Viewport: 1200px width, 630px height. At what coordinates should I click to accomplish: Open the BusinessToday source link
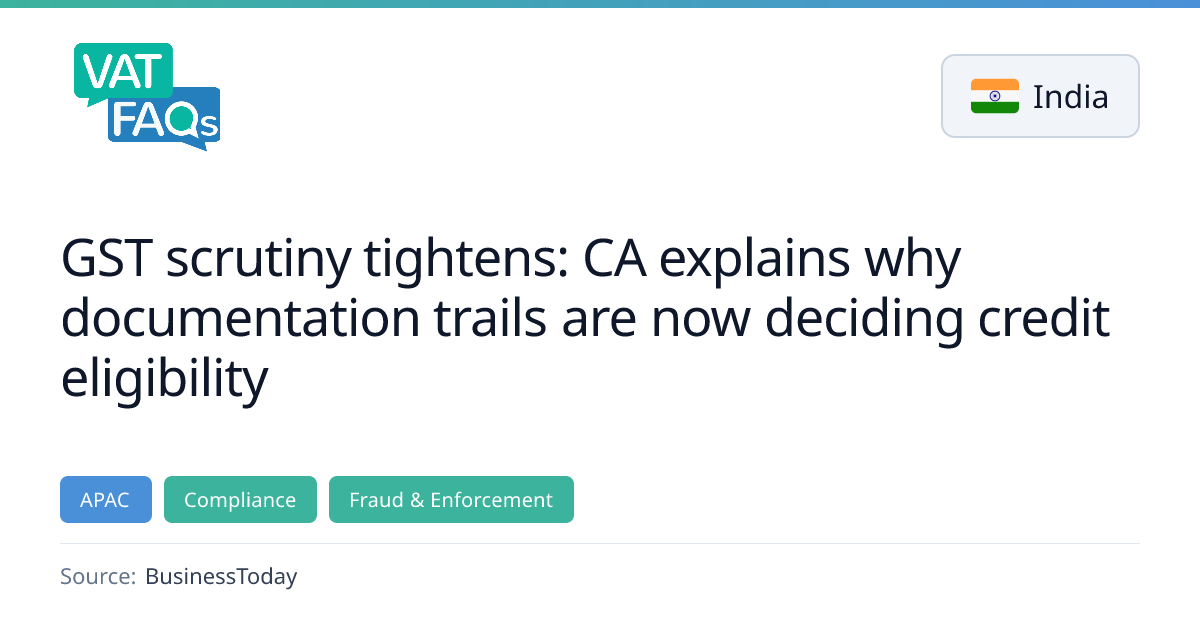coord(221,576)
